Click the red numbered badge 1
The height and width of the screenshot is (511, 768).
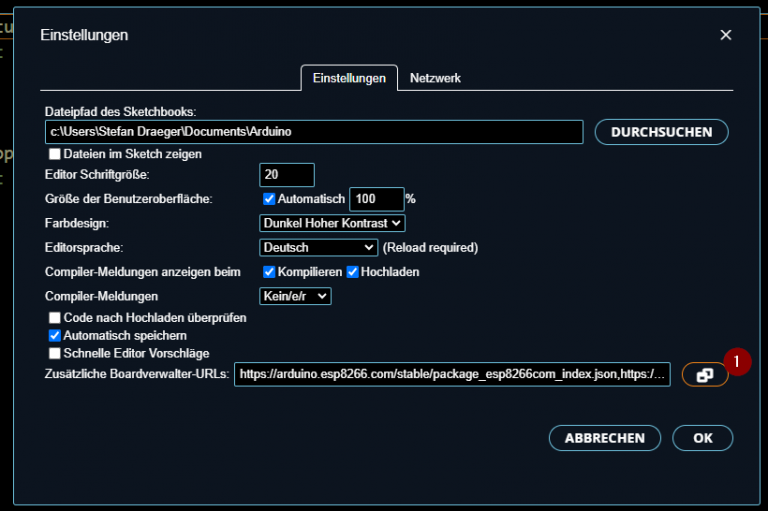pyautogui.click(x=737, y=360)
